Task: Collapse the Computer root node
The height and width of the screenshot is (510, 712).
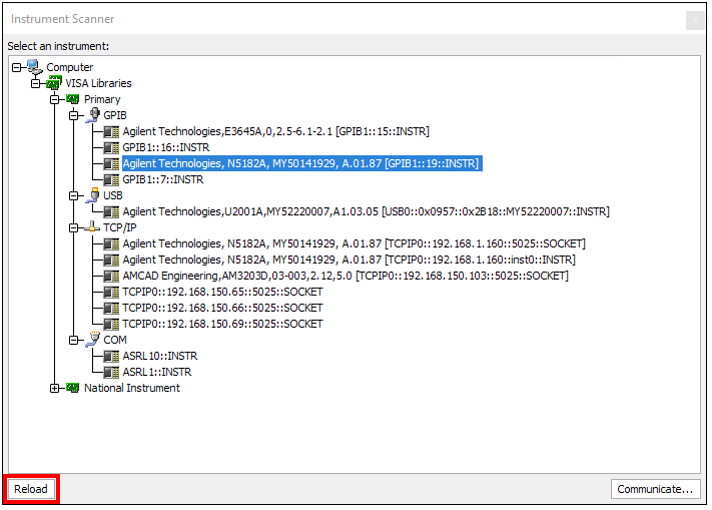Action: pyautogui.click(x=16, y=67)
